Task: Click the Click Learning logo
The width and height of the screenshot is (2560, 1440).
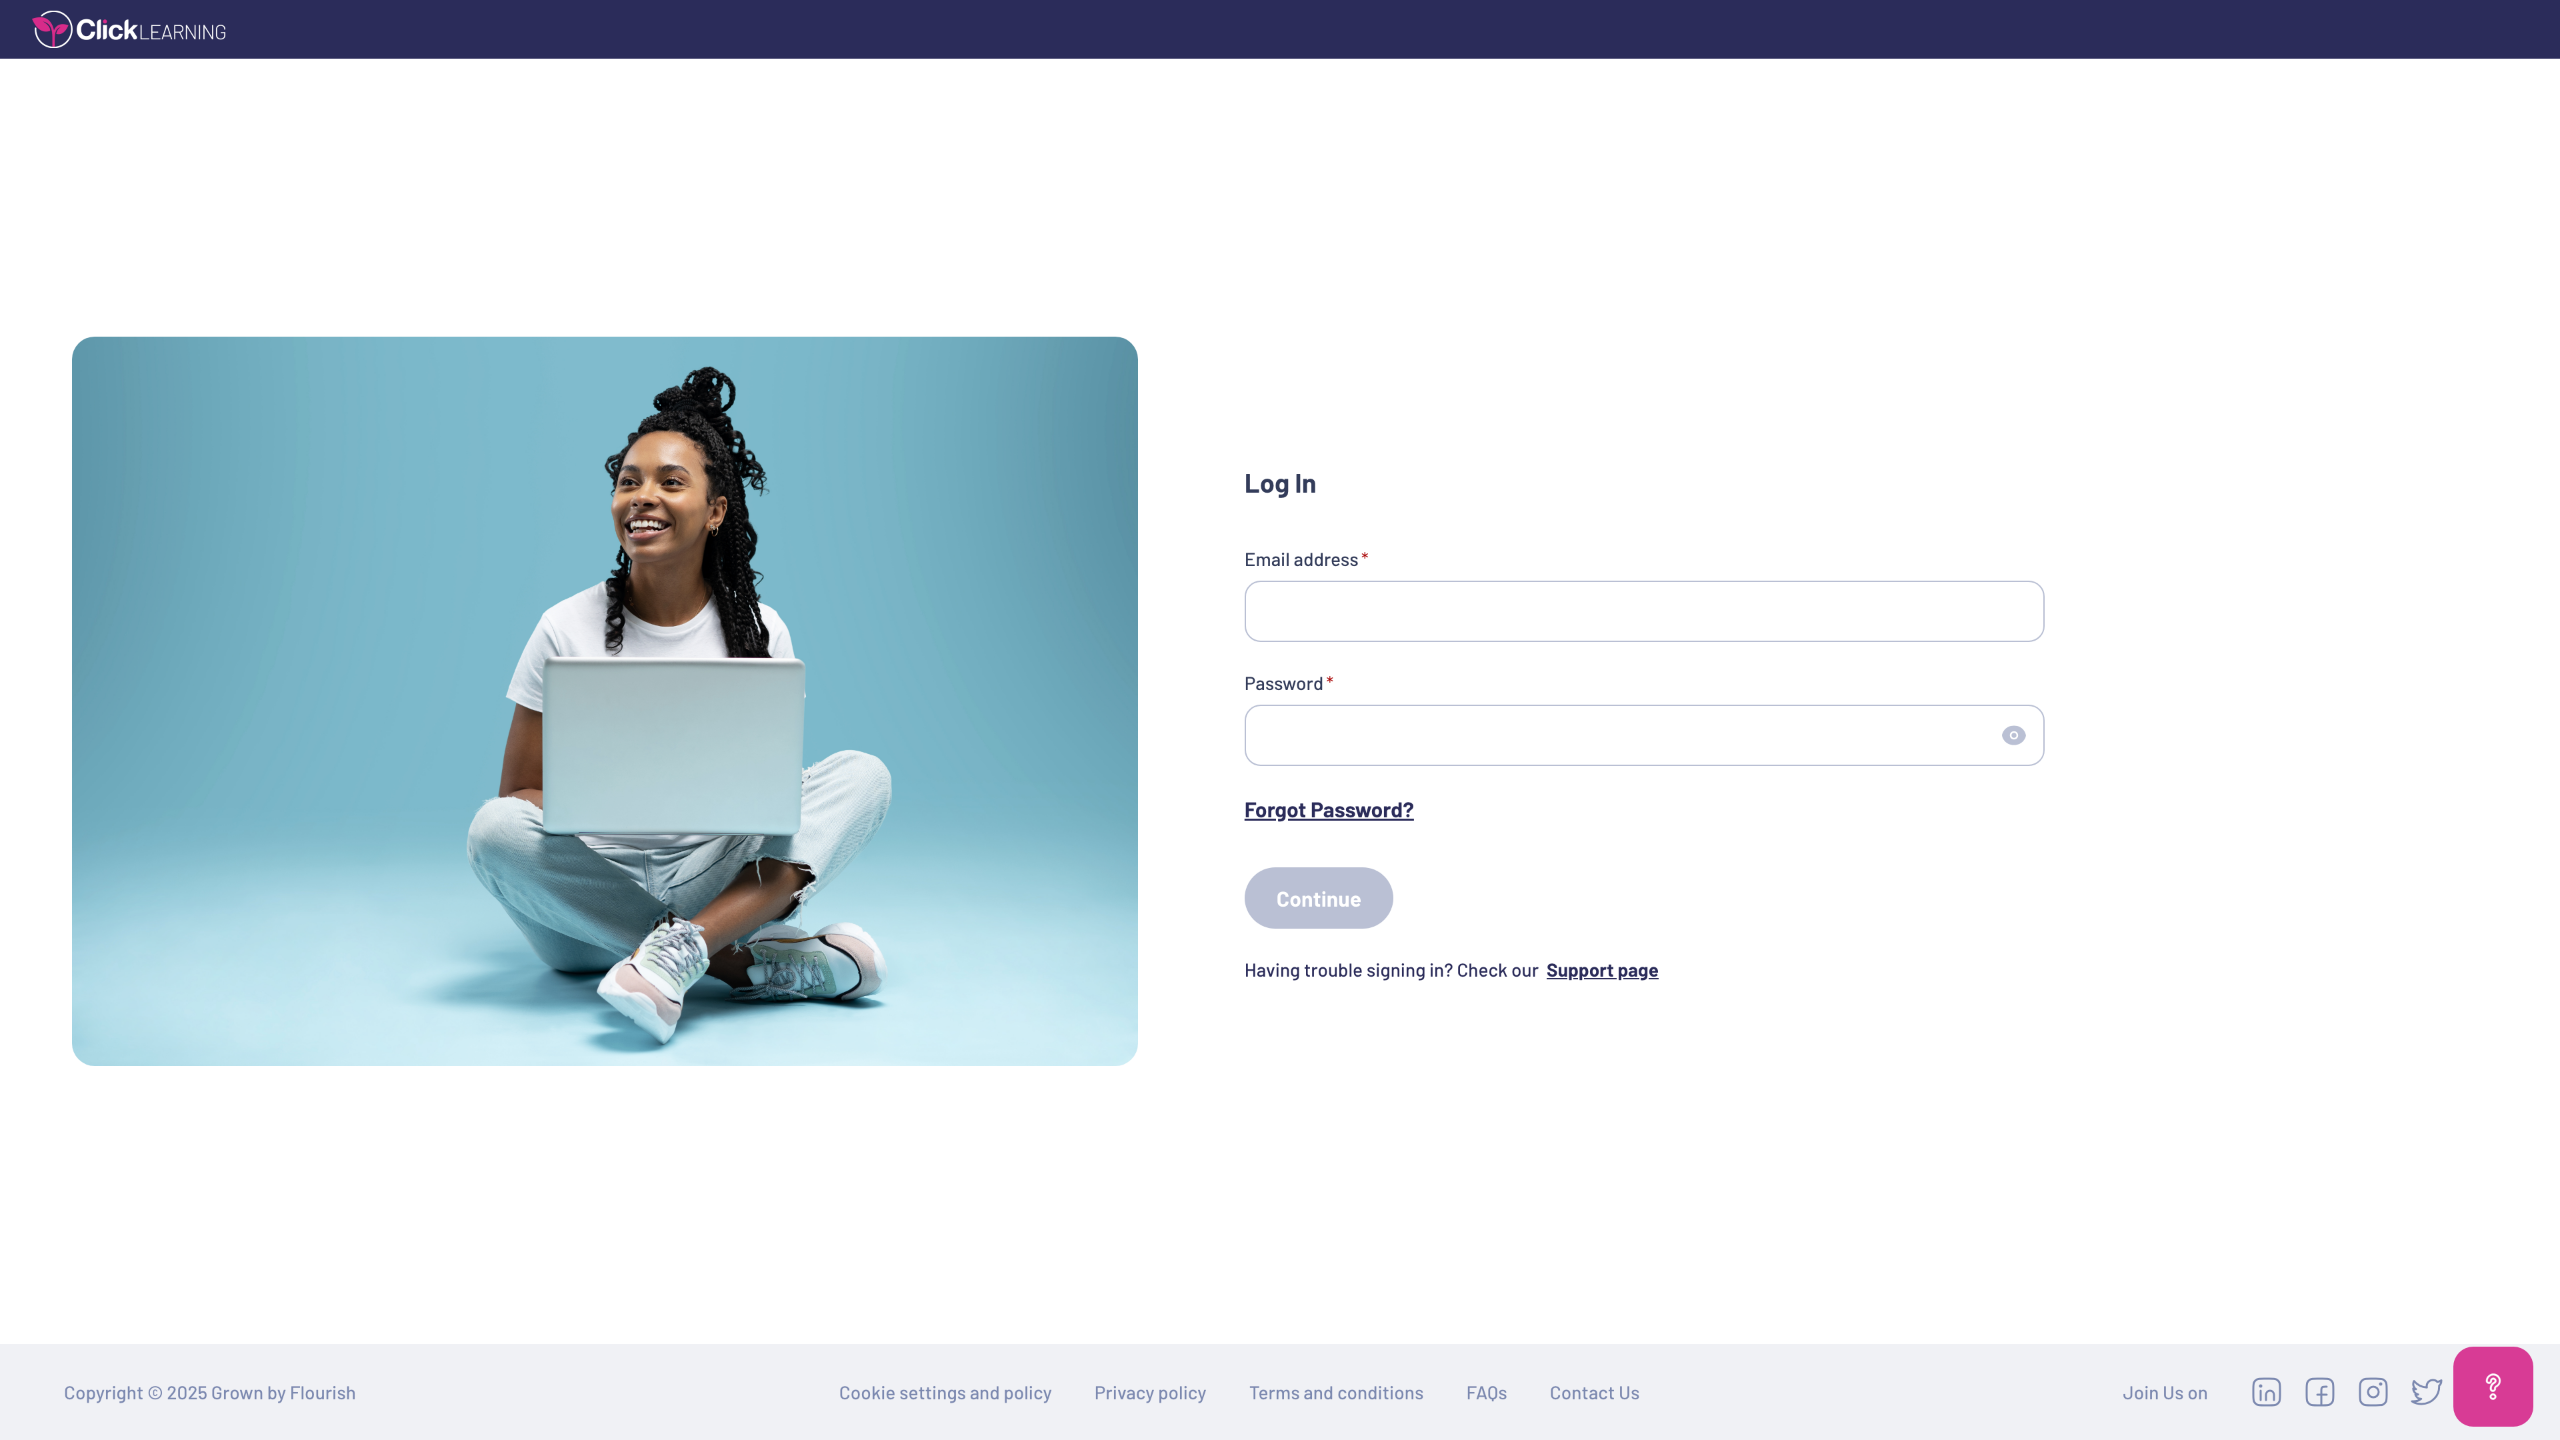Action: [129, 30]
